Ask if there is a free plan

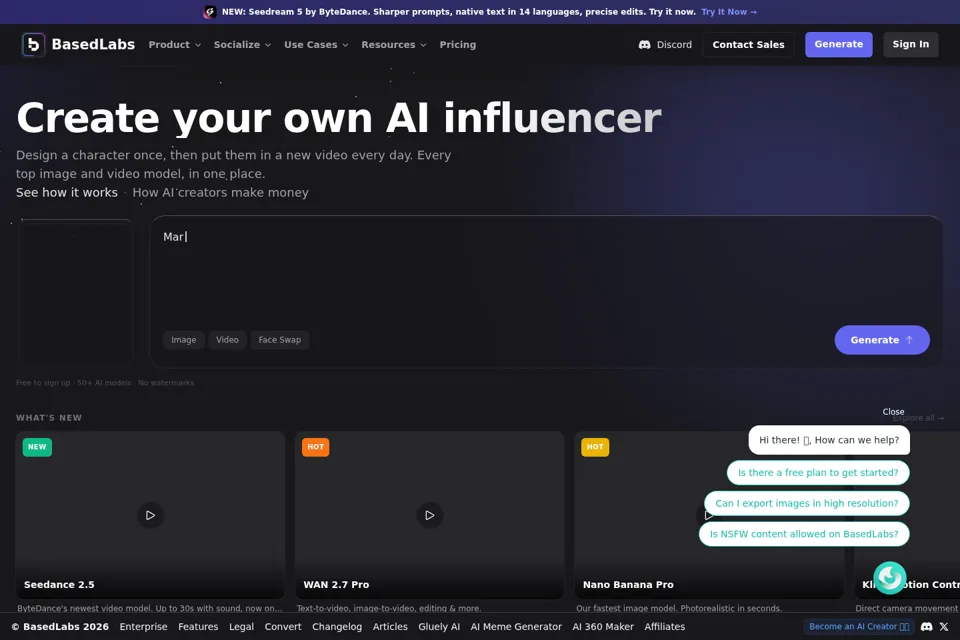817,473
